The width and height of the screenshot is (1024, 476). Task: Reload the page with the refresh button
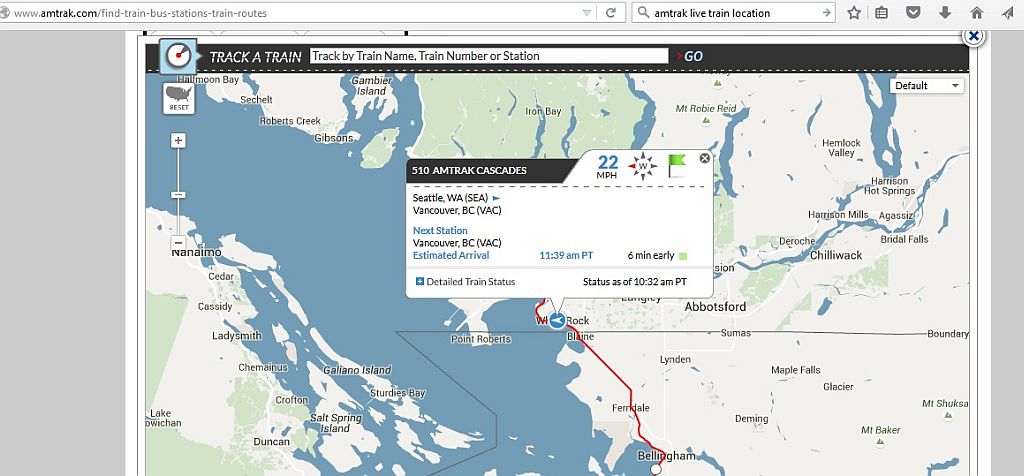pos(610,13)
